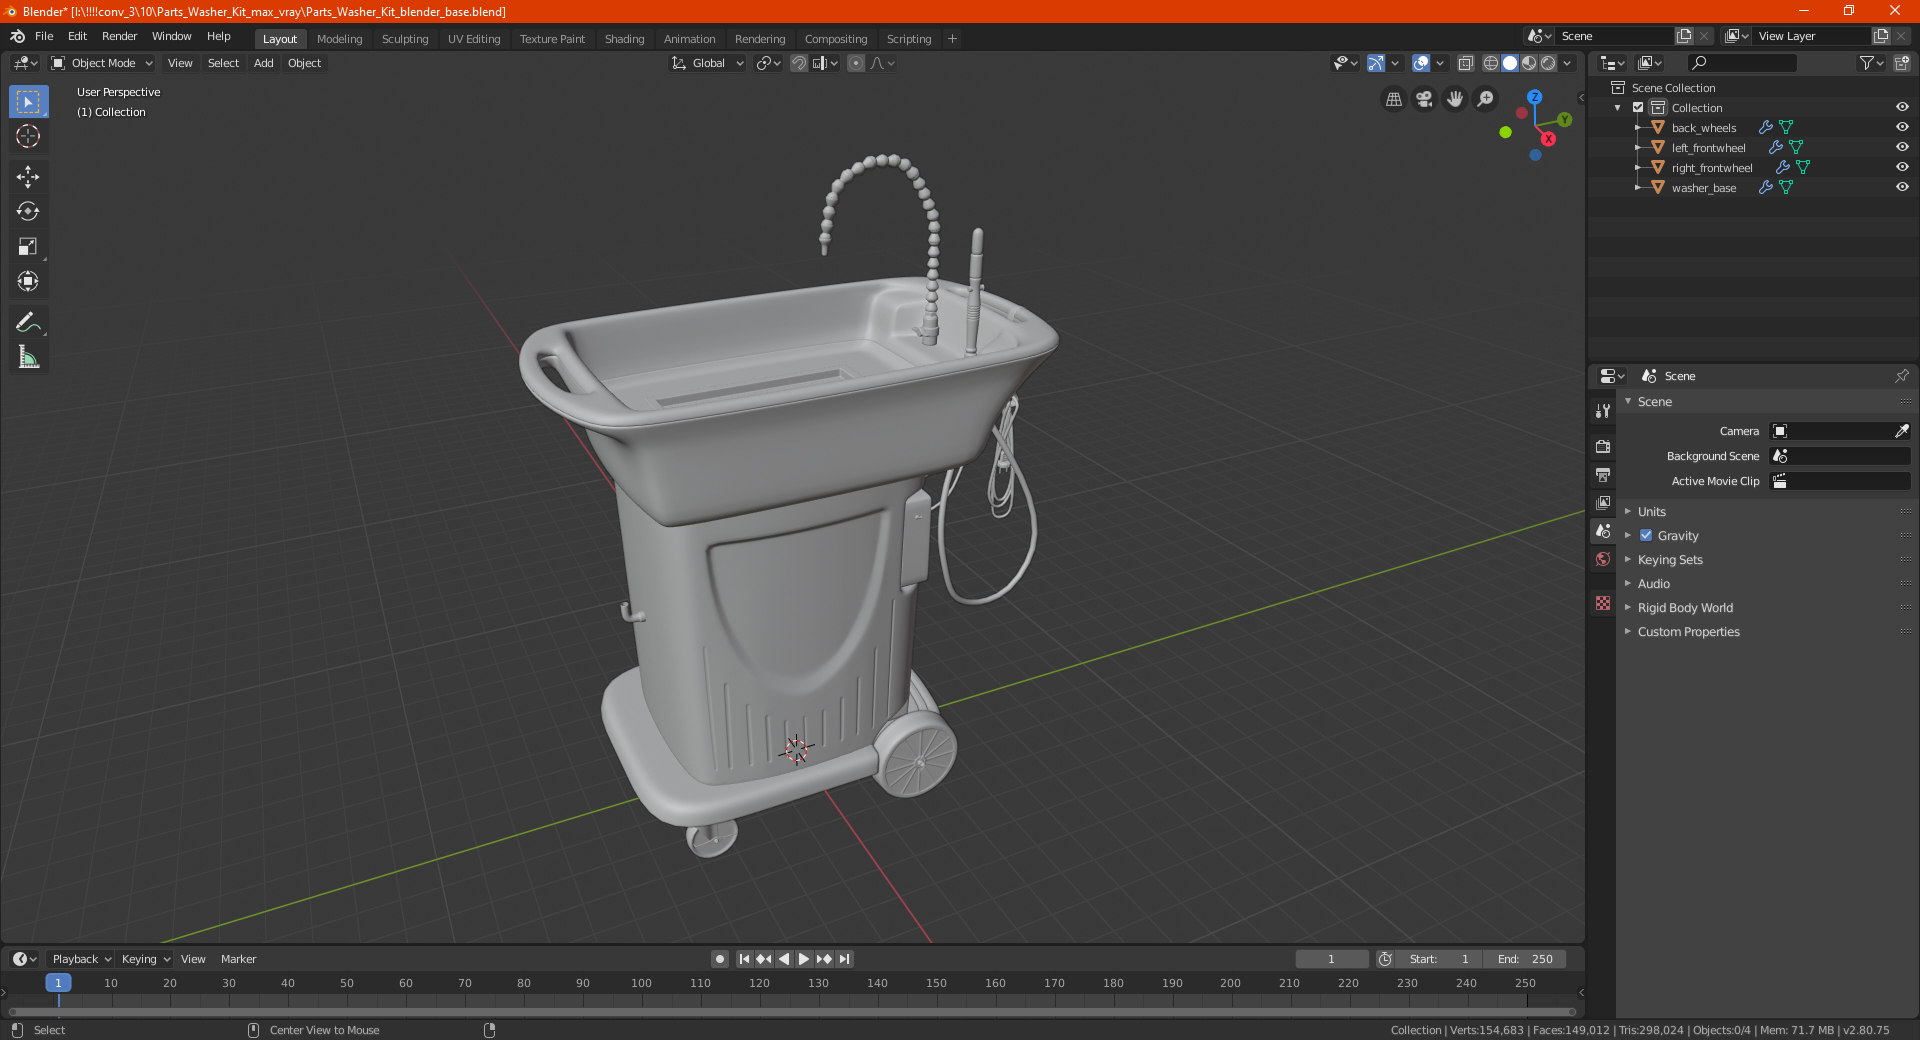Open the Active Tool properties tab
This screenshot has height=1040, width=1920.
1603,411
